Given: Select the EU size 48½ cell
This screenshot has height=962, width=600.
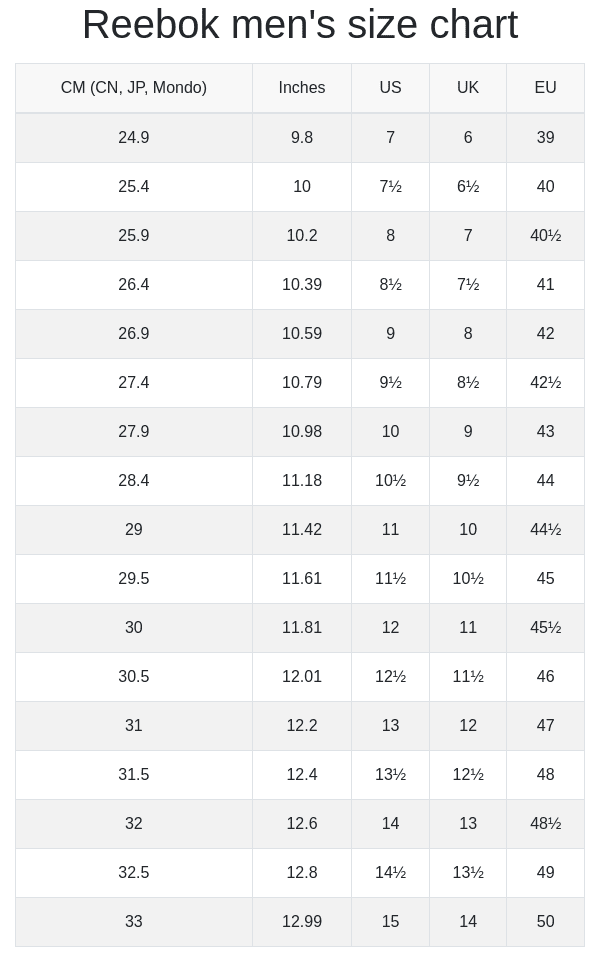Looking at the screenshot, I should click(545, 824).
